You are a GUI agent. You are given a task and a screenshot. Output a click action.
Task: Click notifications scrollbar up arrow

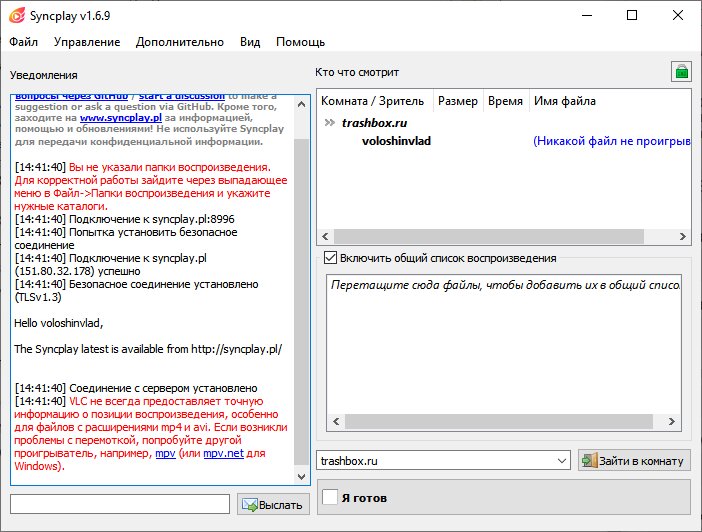301,104
